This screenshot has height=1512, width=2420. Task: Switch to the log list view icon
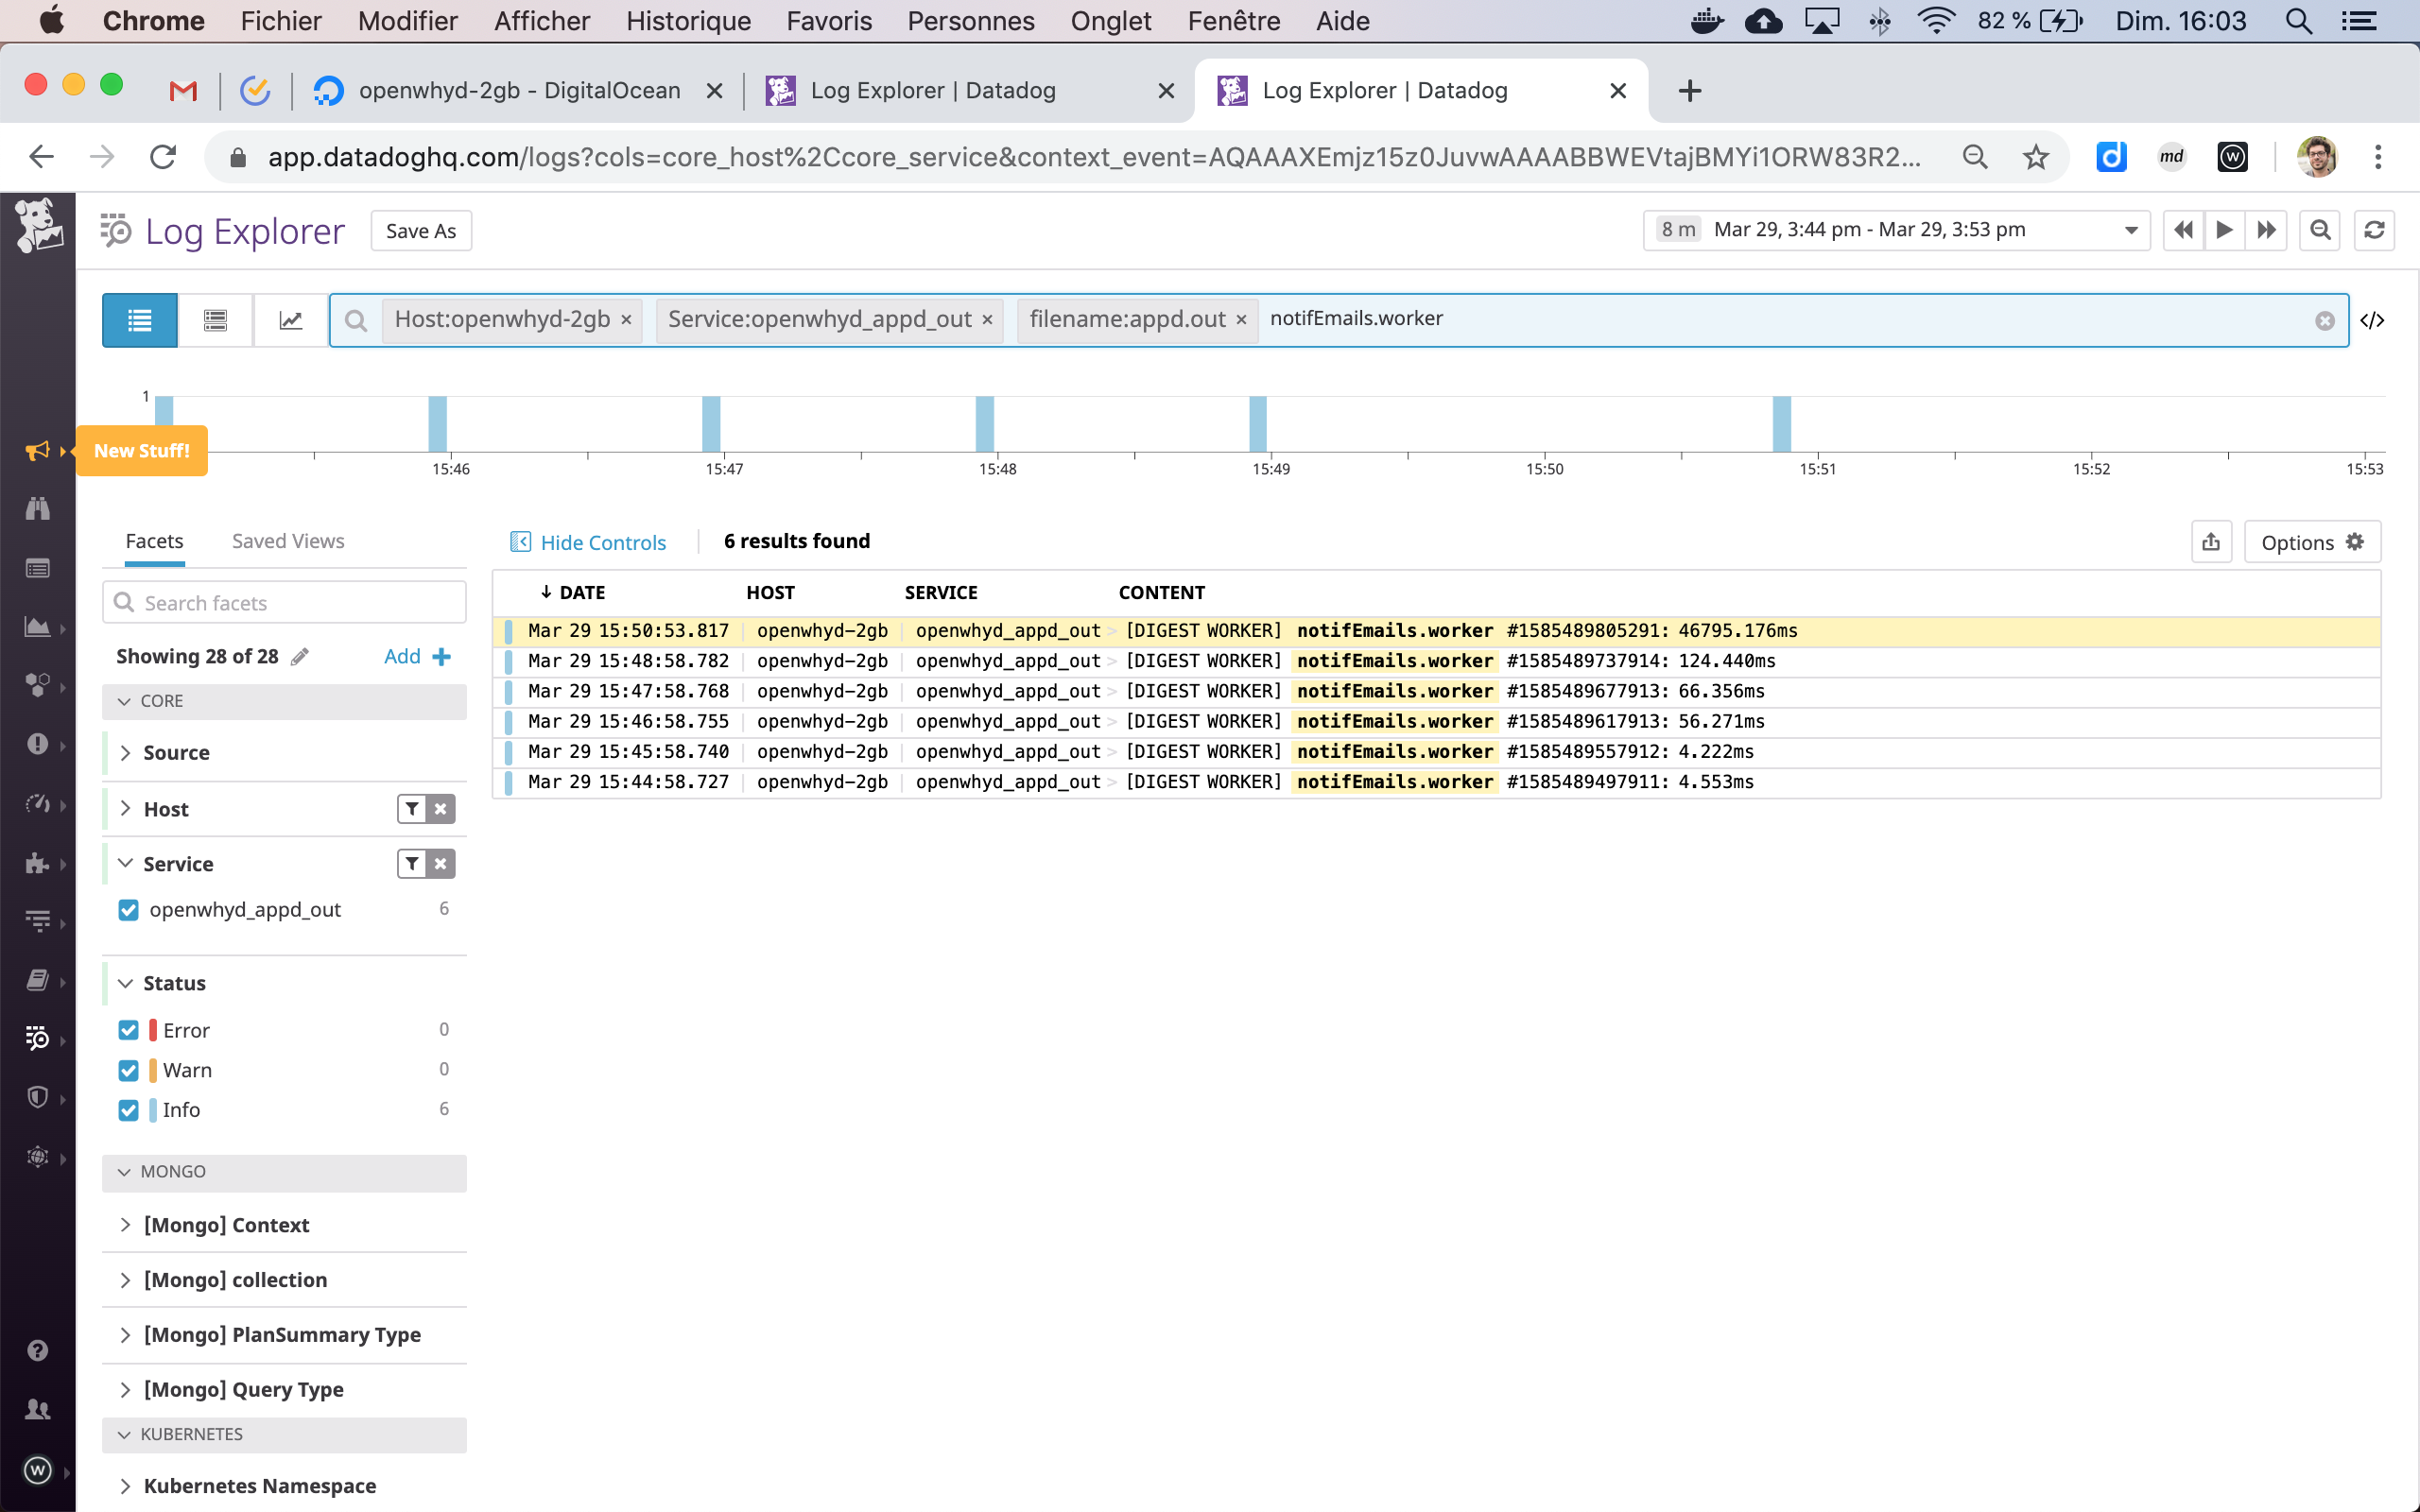coord(139,320)
